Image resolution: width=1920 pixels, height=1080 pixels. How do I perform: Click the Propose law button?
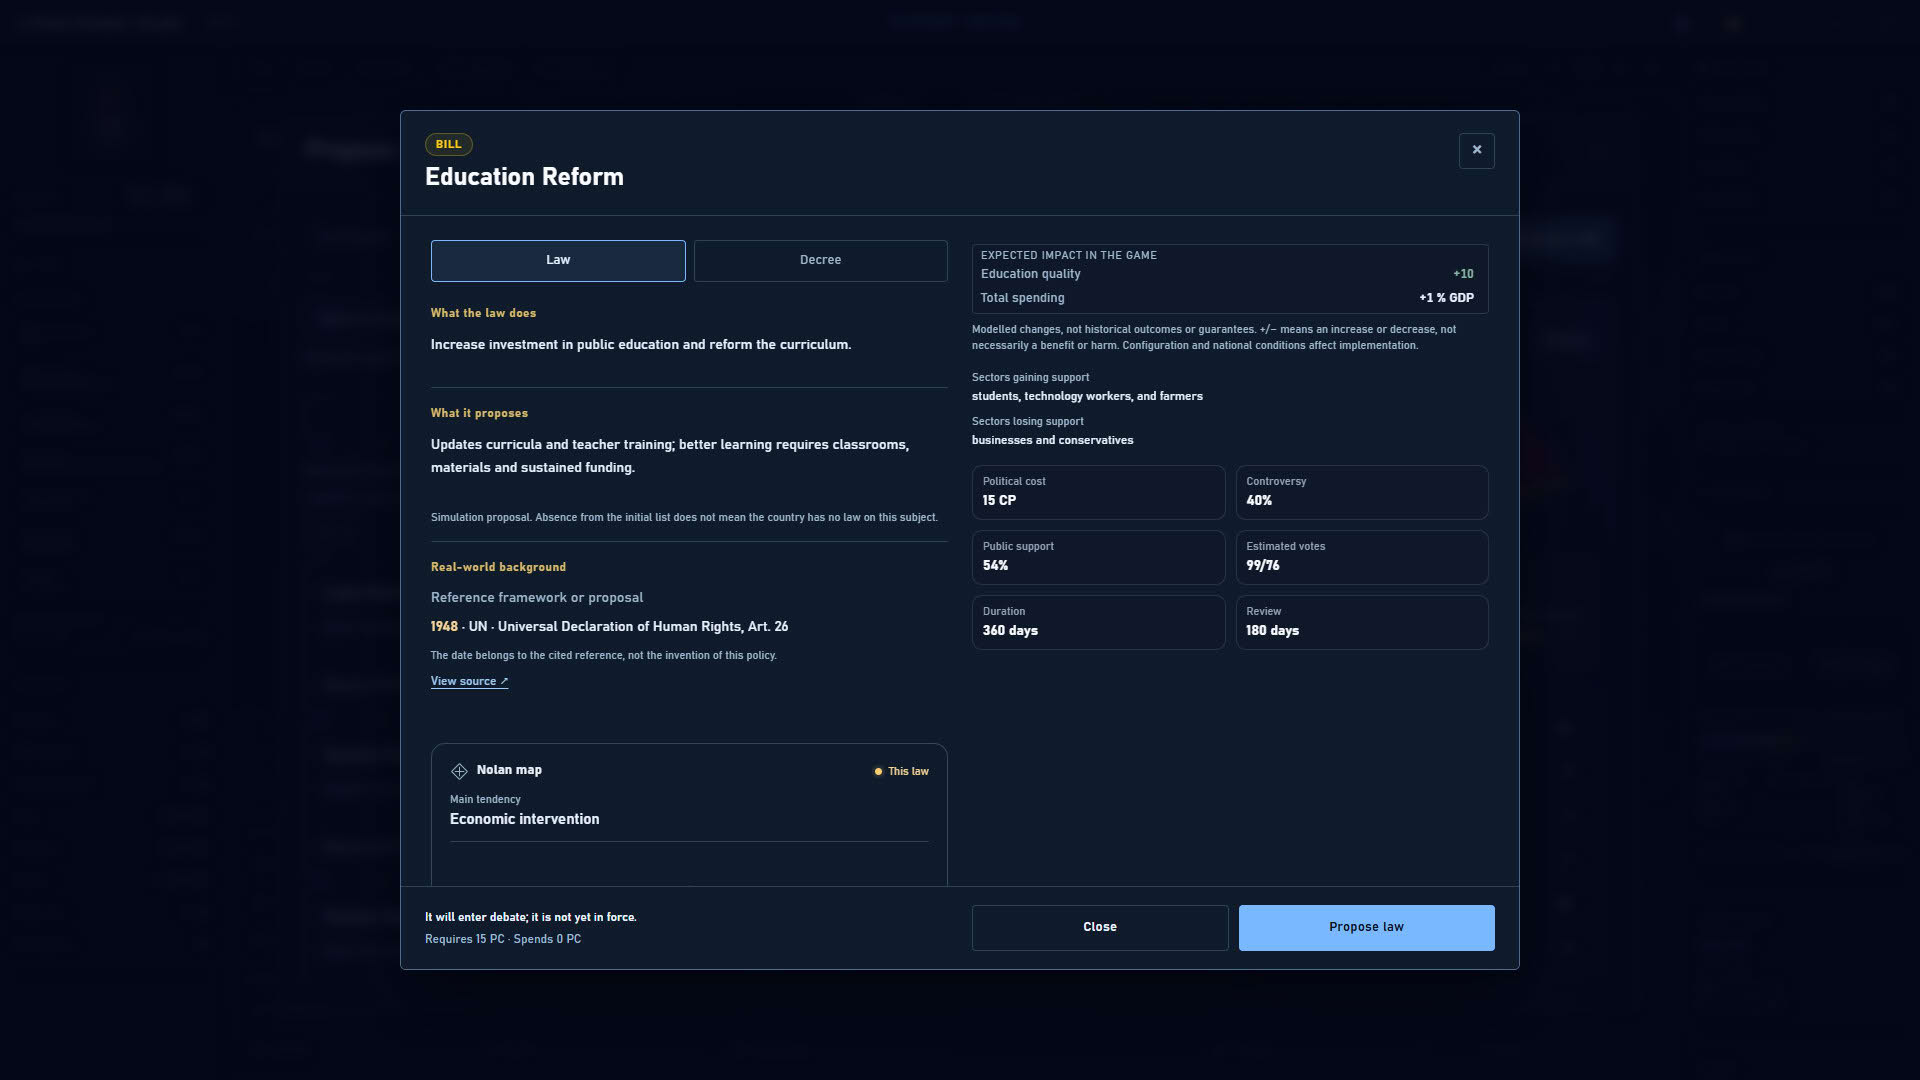(1366, 927)
